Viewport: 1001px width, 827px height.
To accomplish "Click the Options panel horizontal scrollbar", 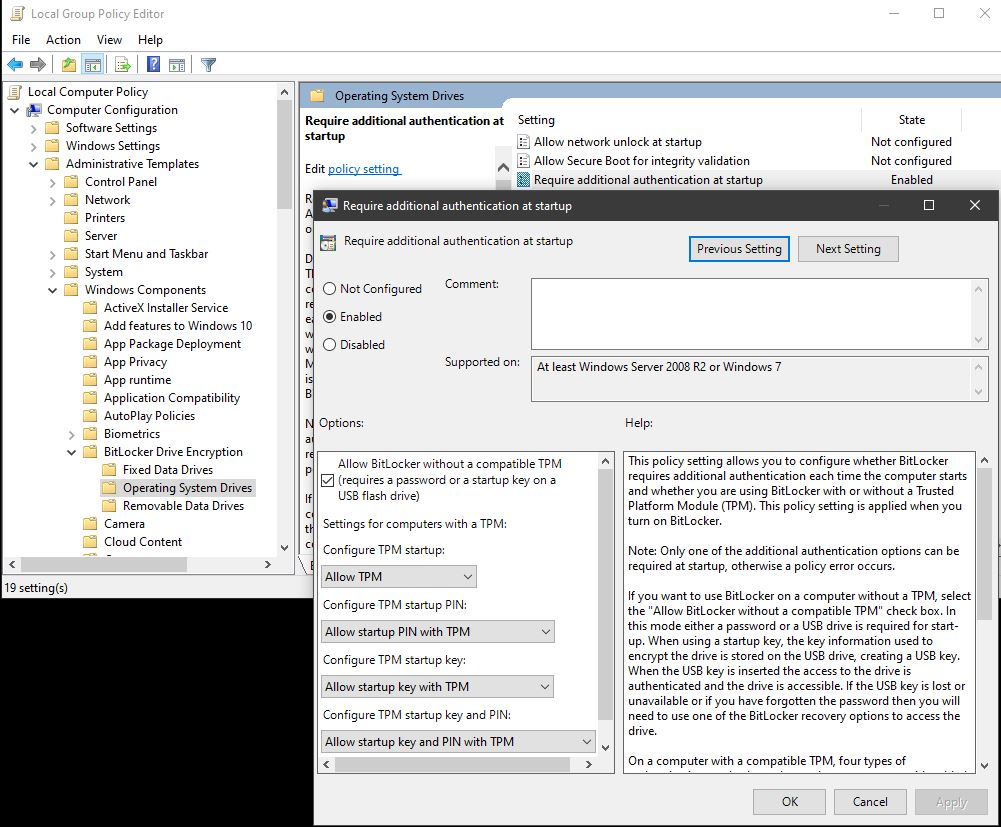I will point(453,764).
